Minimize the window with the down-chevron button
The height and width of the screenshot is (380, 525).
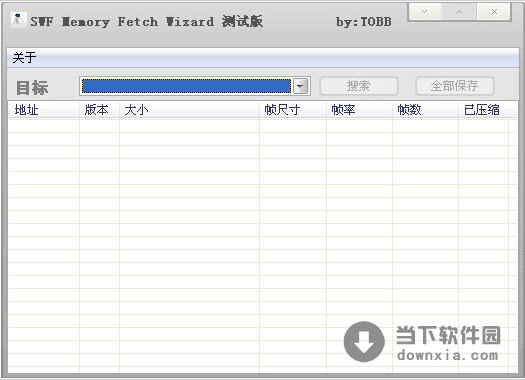(425, 11)
